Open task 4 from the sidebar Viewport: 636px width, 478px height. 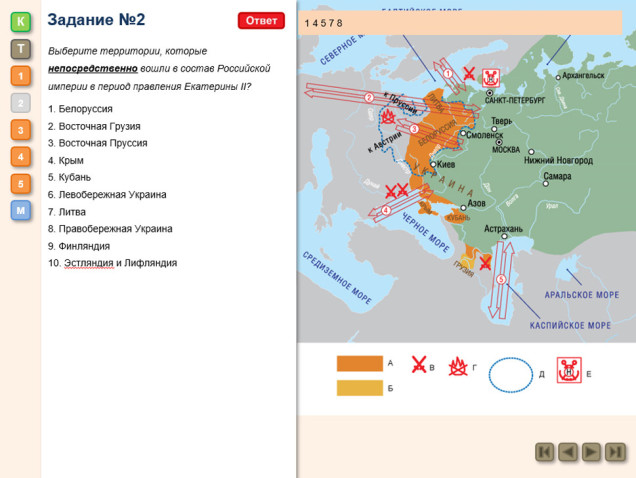tap(20, 156)
